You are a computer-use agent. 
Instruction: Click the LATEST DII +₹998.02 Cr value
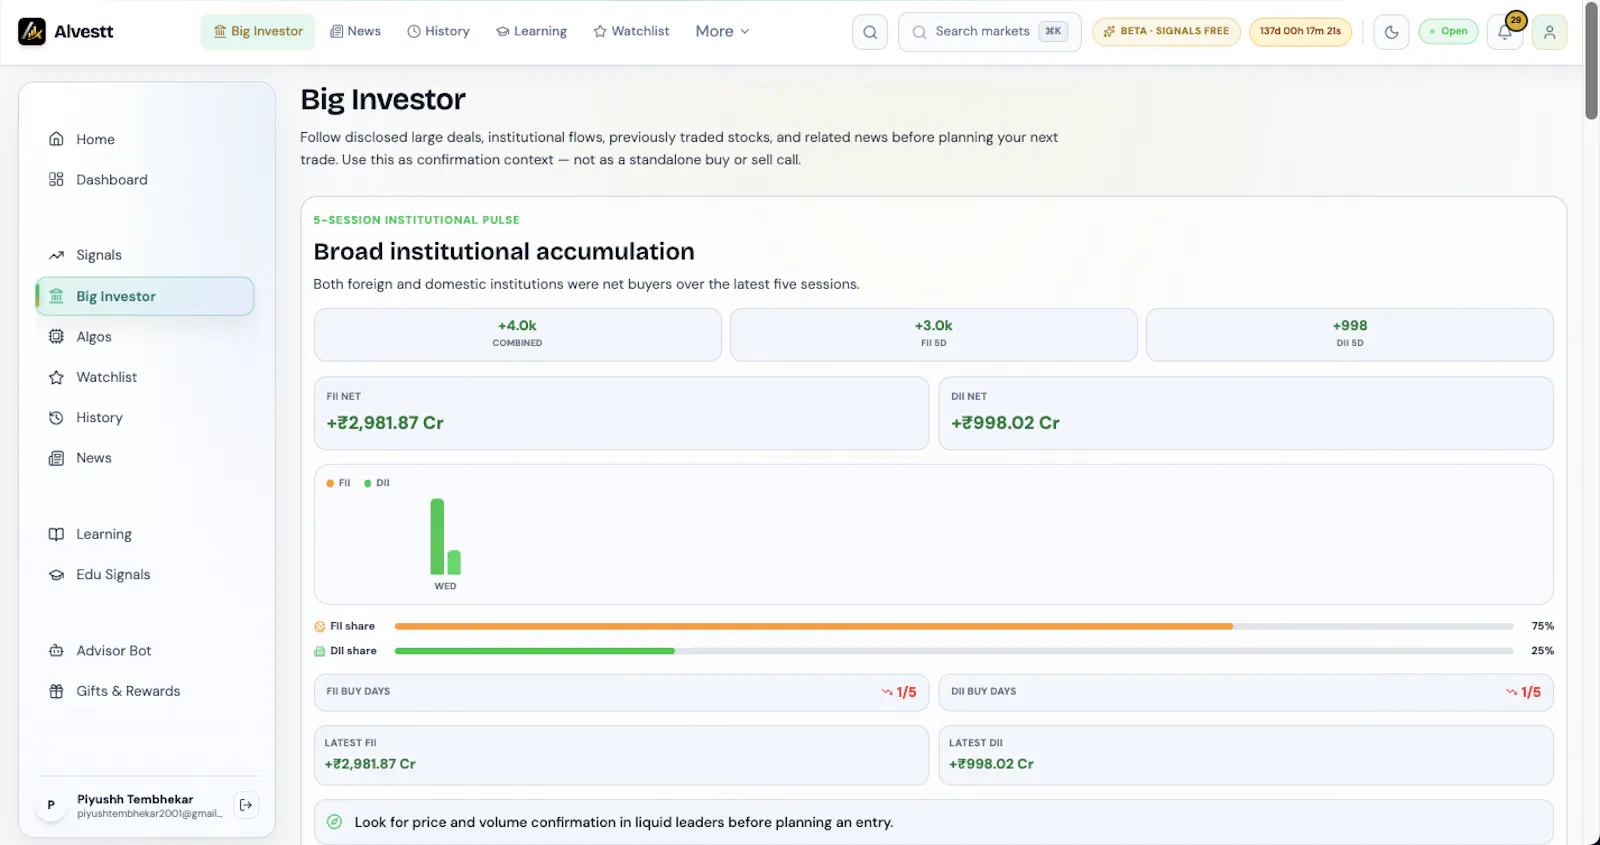click(x=991, y=764)
